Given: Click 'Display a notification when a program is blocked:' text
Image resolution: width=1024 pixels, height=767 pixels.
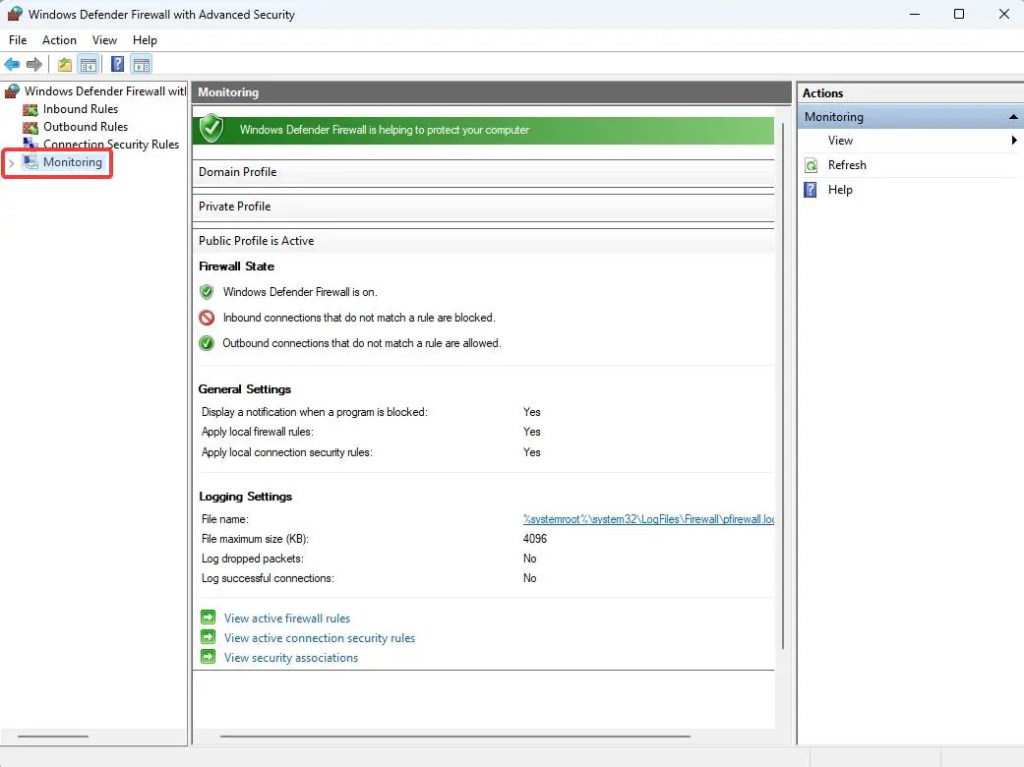Looking at the screenshot, I should [314, 412].
